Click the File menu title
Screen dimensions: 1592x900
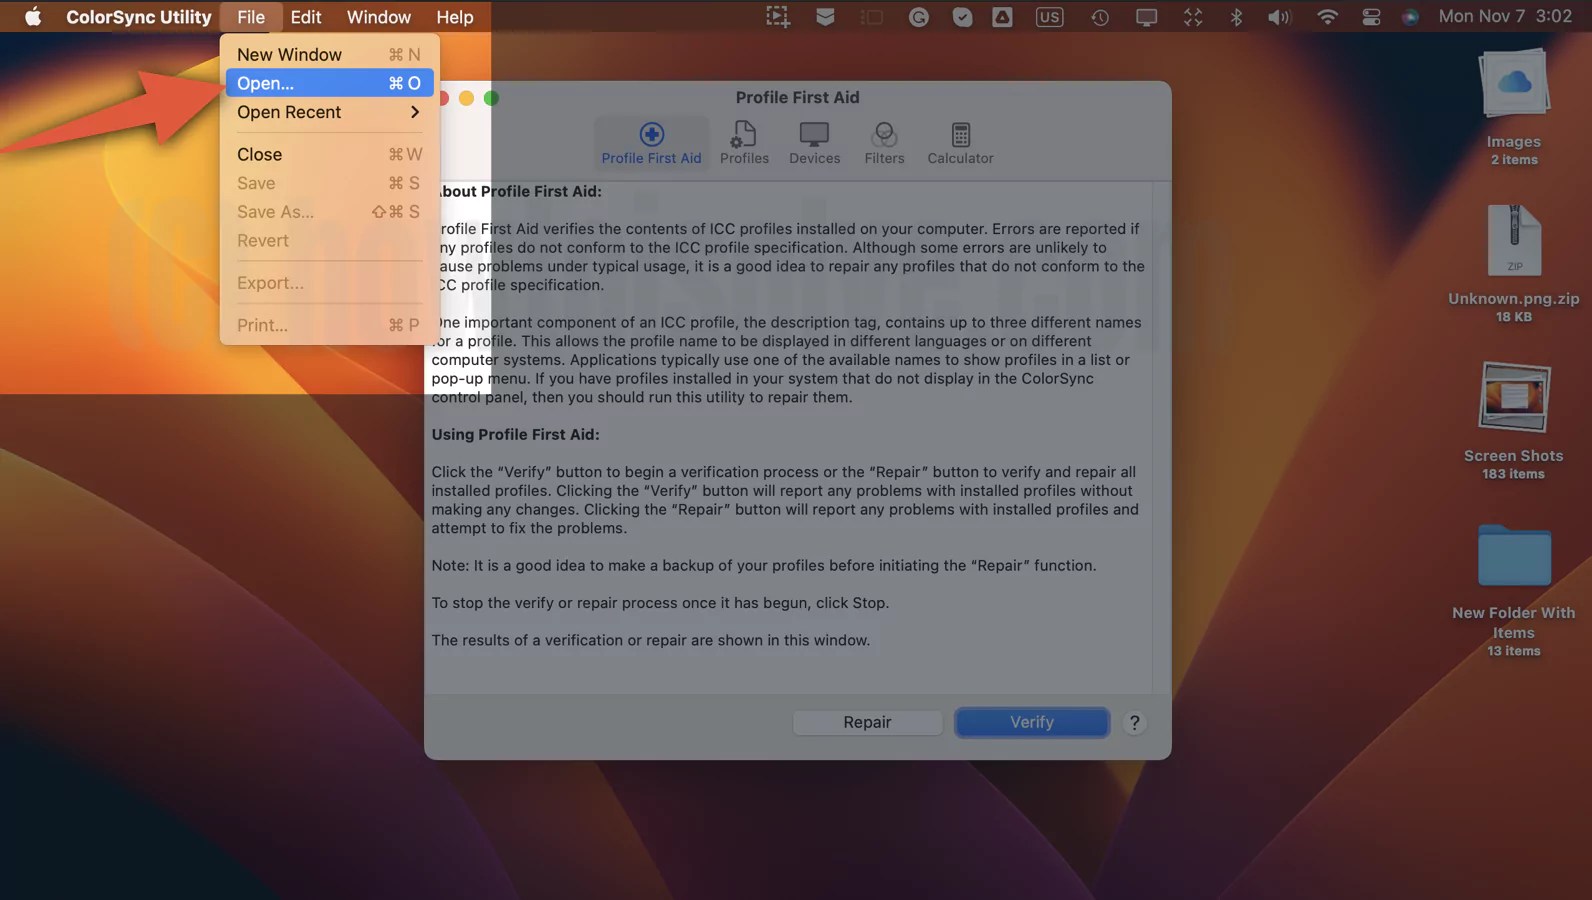(x=250, y=16)
